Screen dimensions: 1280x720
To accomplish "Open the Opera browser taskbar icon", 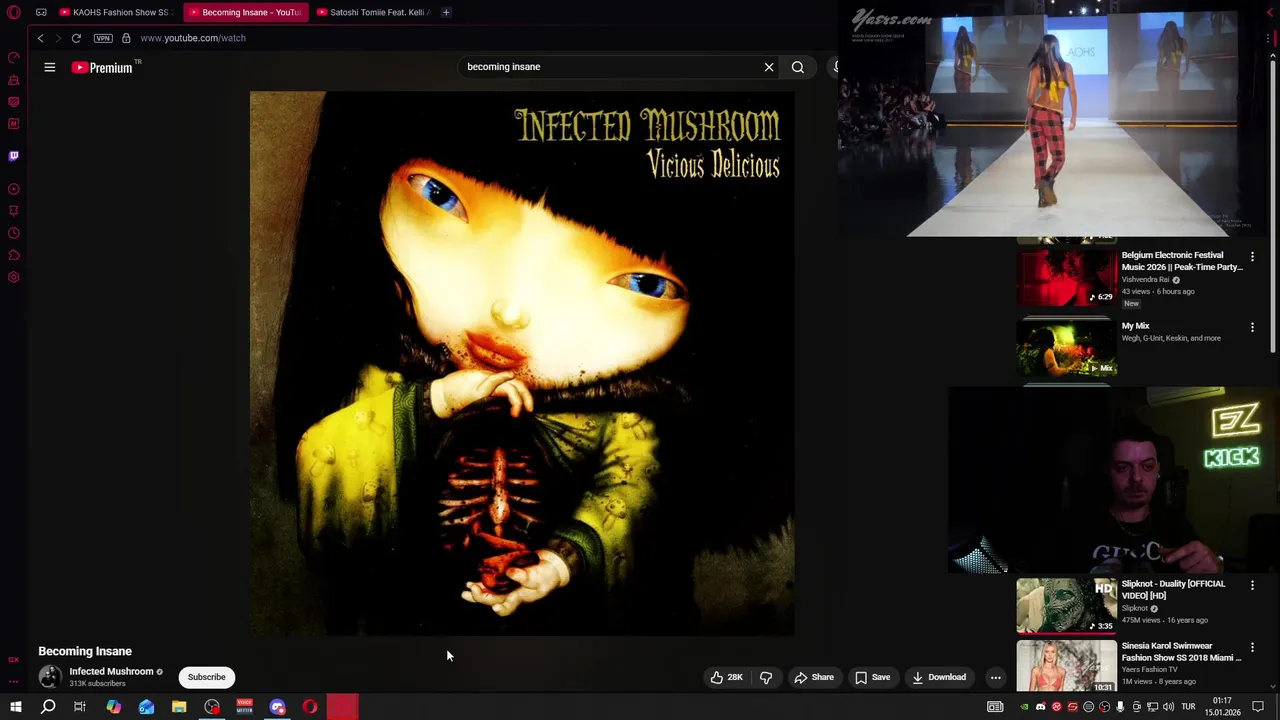I will pos(310,707).
